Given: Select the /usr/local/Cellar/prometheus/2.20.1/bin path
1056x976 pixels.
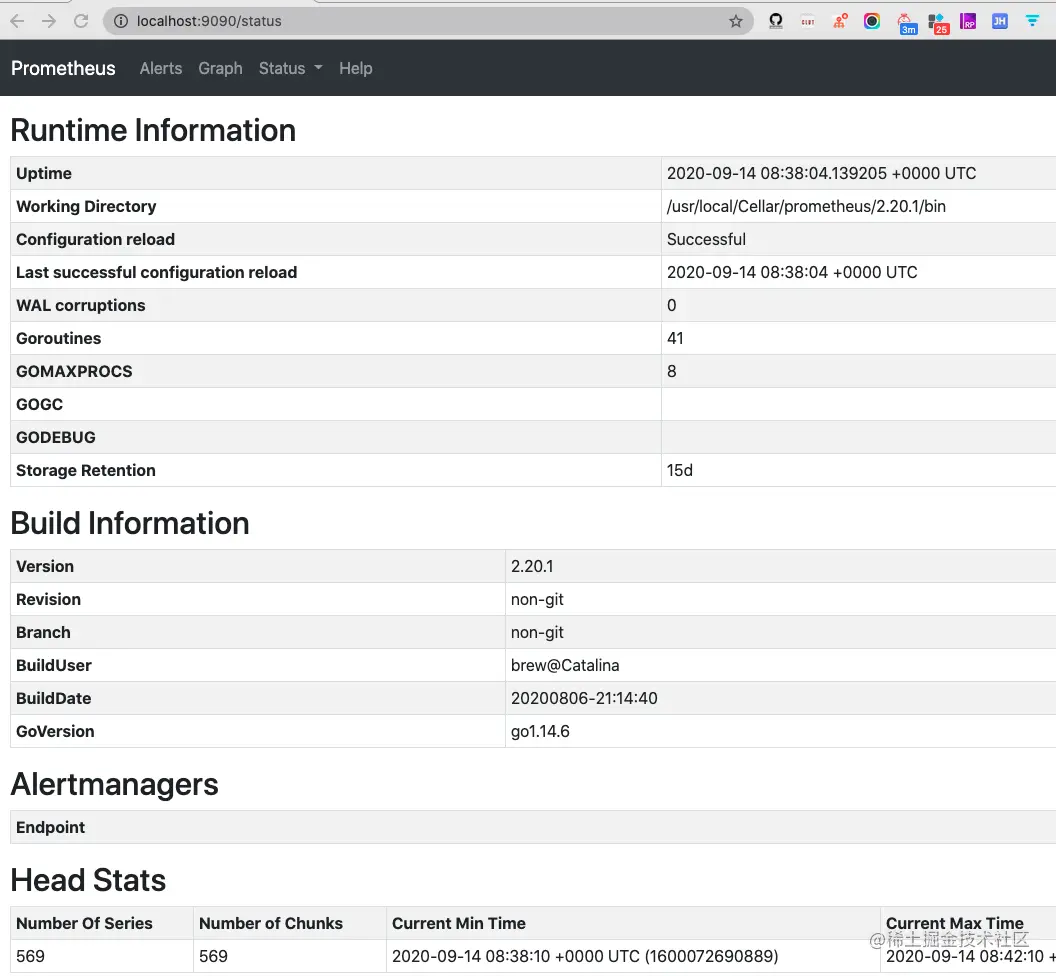Looking at the screenshot, I should coord(806,206).
